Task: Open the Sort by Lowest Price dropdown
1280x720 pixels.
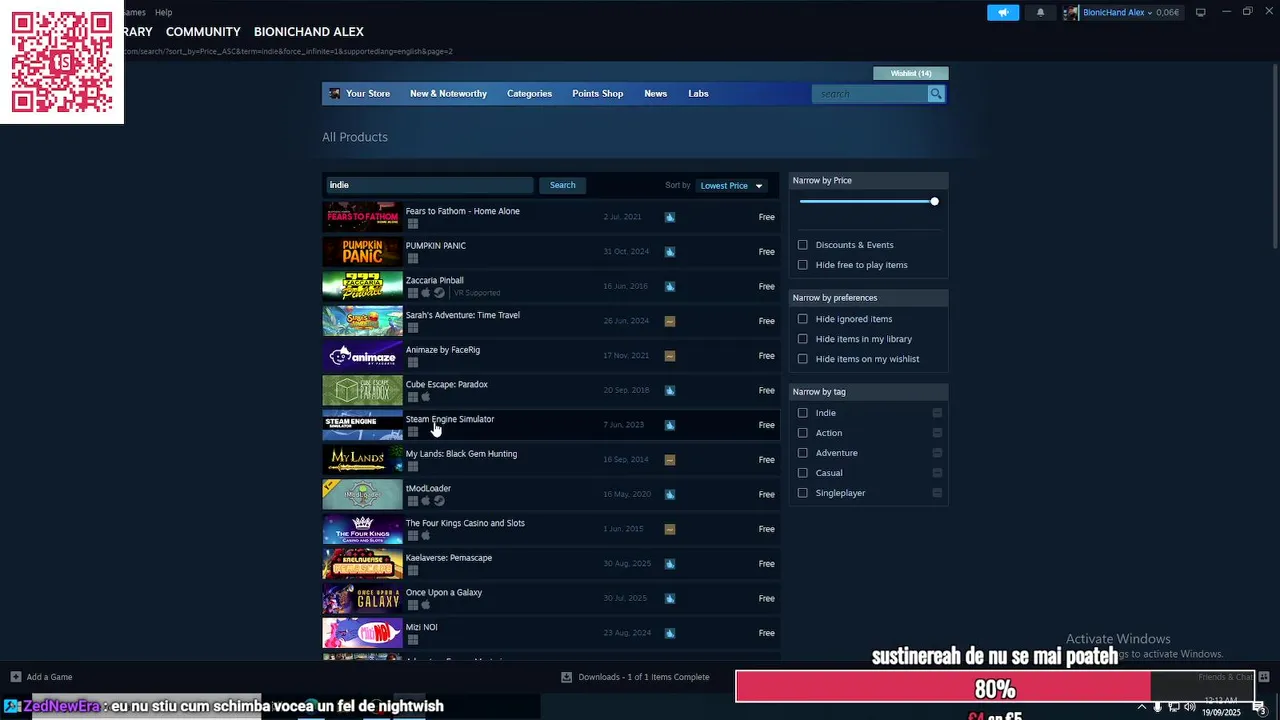Action: pos(731,186)
